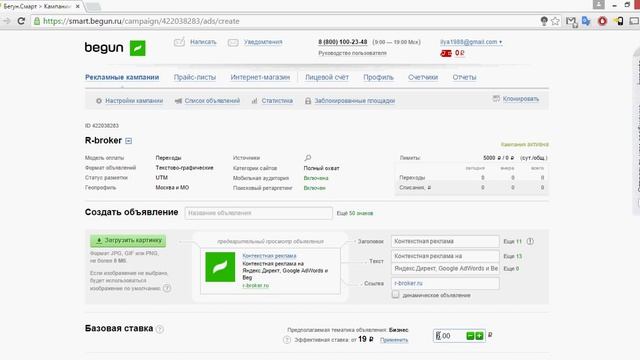Click the help icon near default image note
The height and width of the screenshot is (360, 640).
click(167, 288)
